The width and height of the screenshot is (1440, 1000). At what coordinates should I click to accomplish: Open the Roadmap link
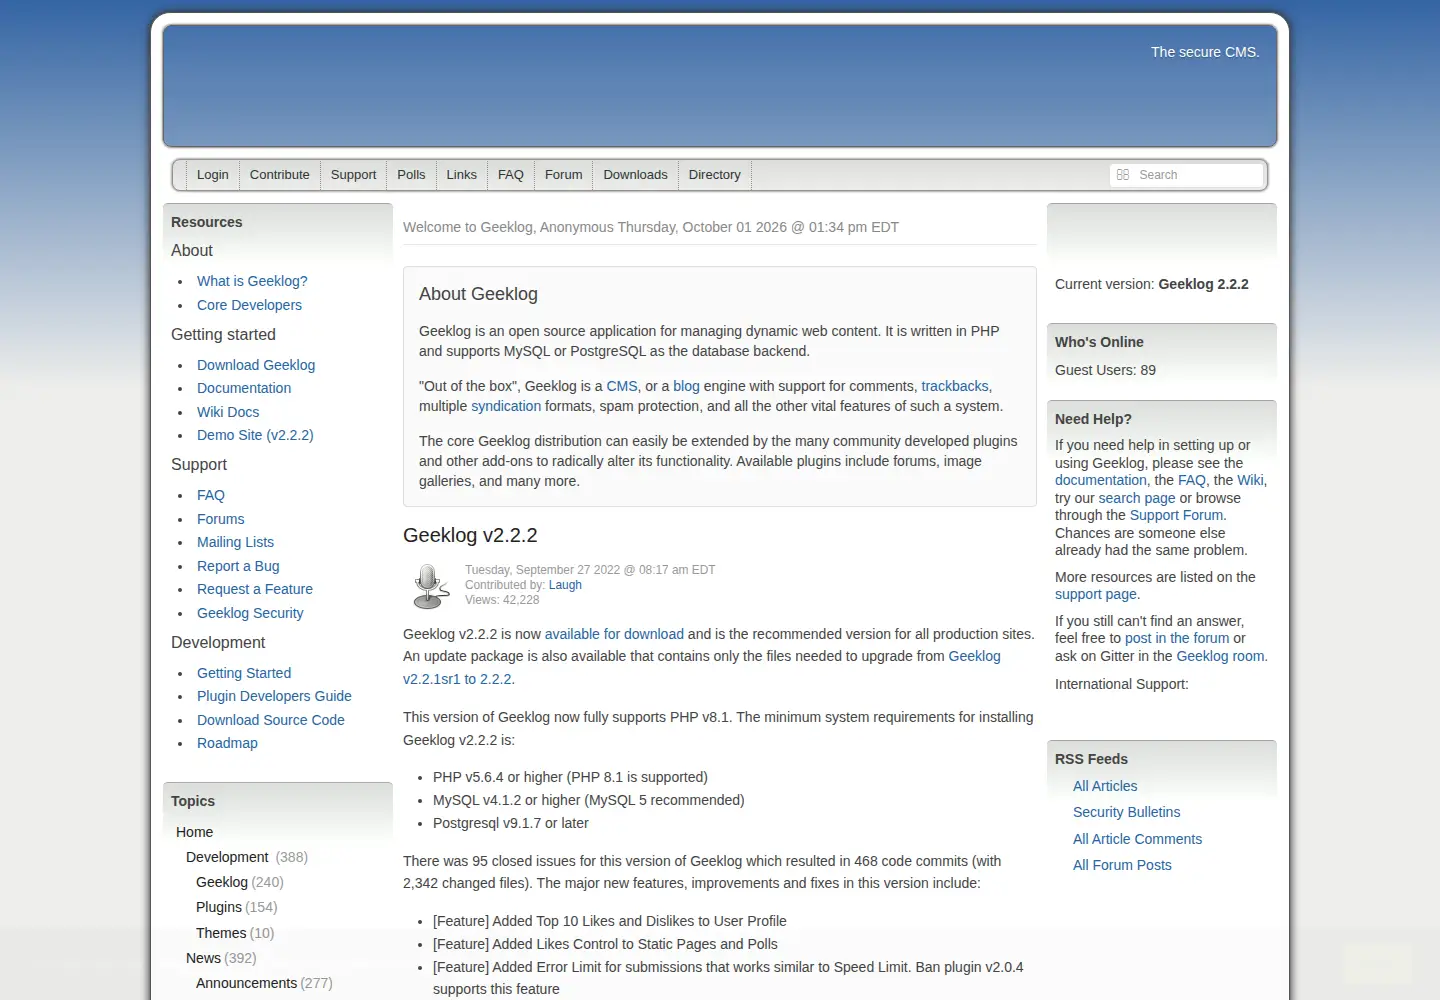coord(227,743)
